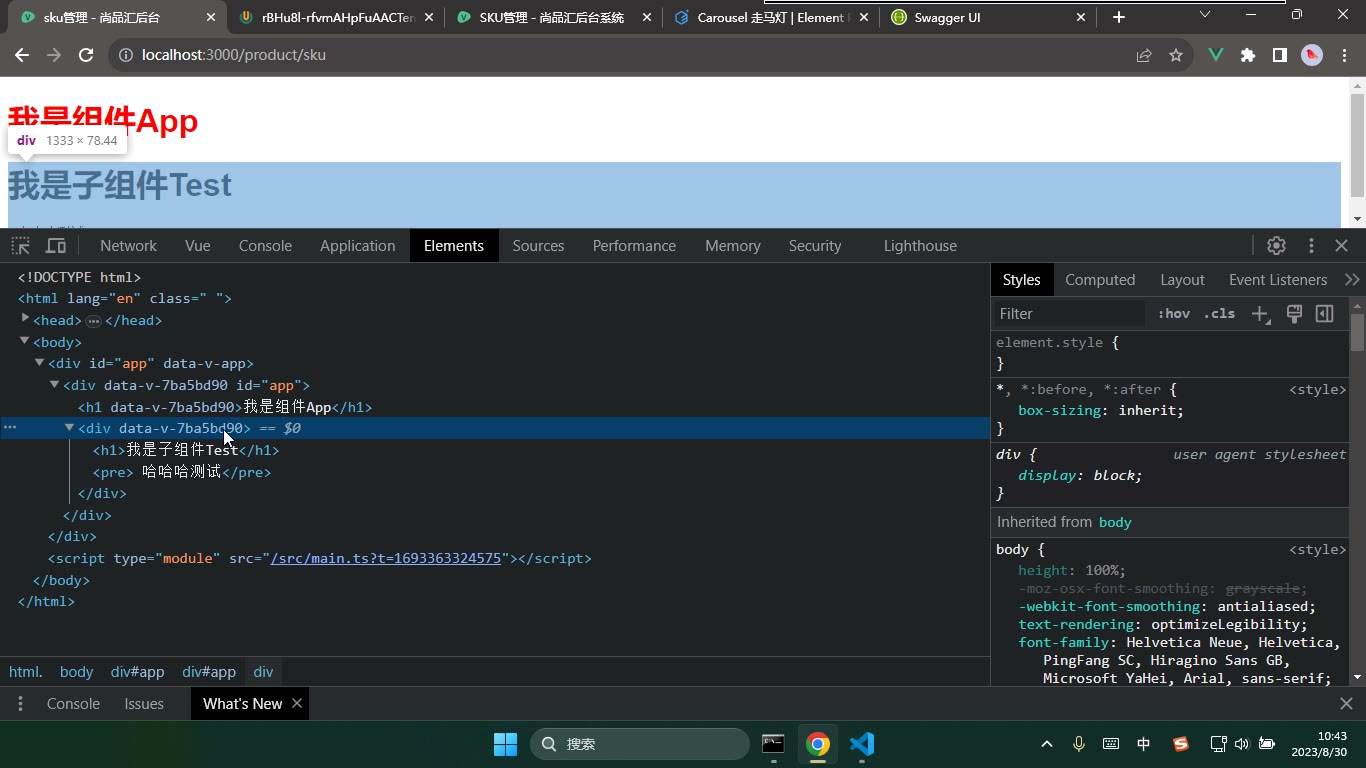This screenshot has height=768, width=1366.
Task: Open the /src/main.ts script link
Action: coord(386,558)
